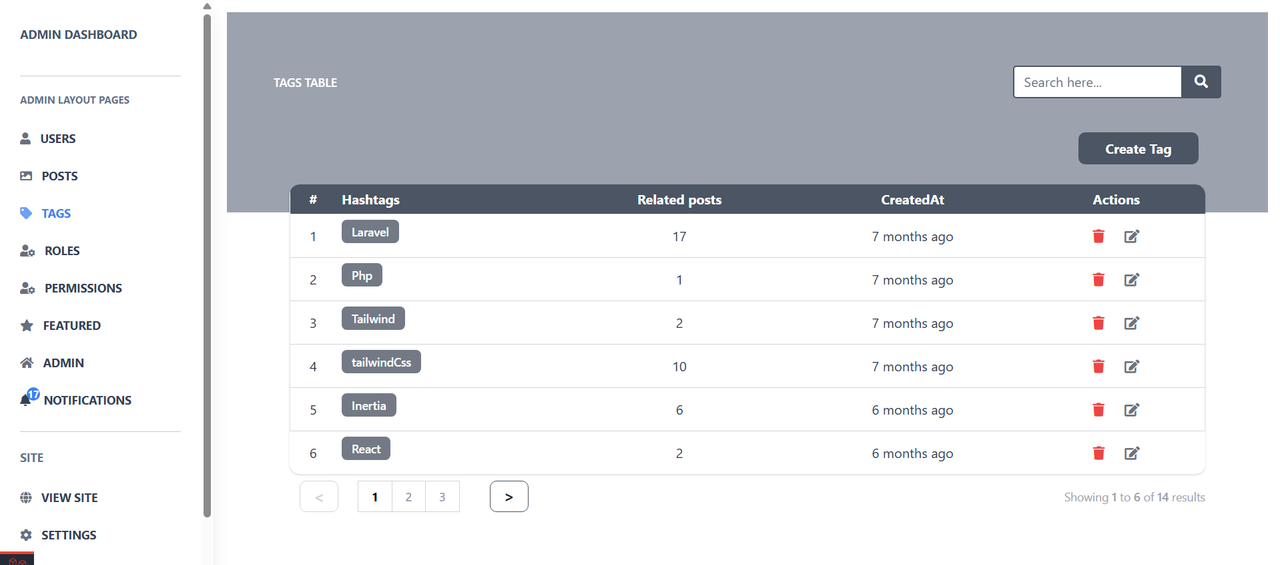
Task: Click the Posts image icon in sidebar
Action: point(27,176)
